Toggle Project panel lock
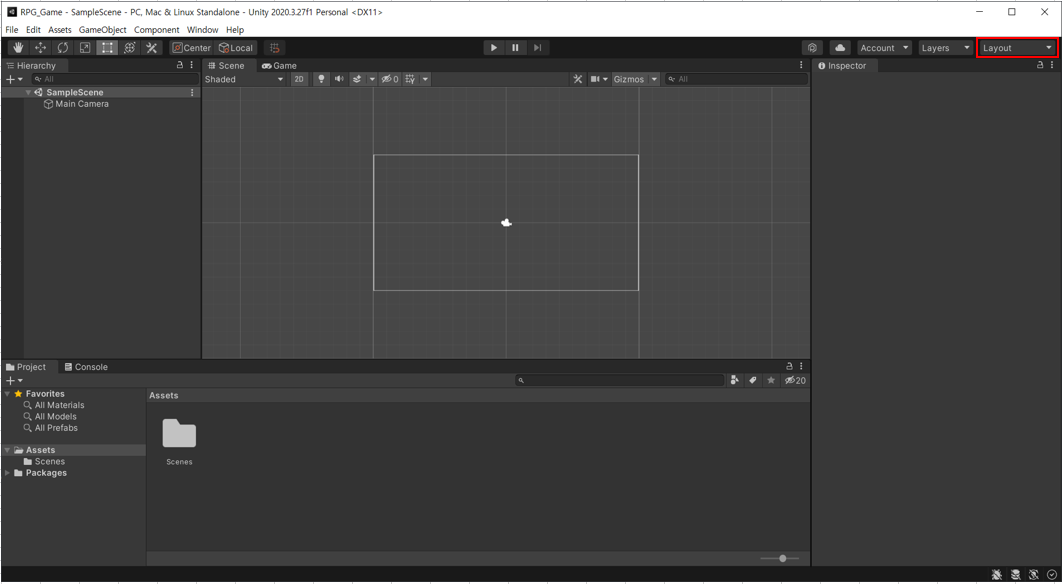This screenshot has height=584, width=1062. [789, 367]
